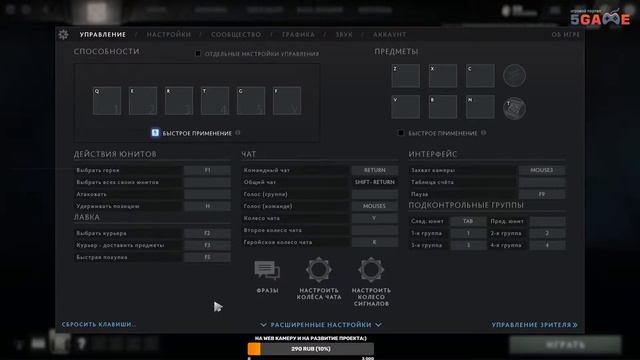Image resolution: width=640 pixels, height=360 pixels.
Task: Rebind 1-я группа key field
Action: (x=468, y=233)
